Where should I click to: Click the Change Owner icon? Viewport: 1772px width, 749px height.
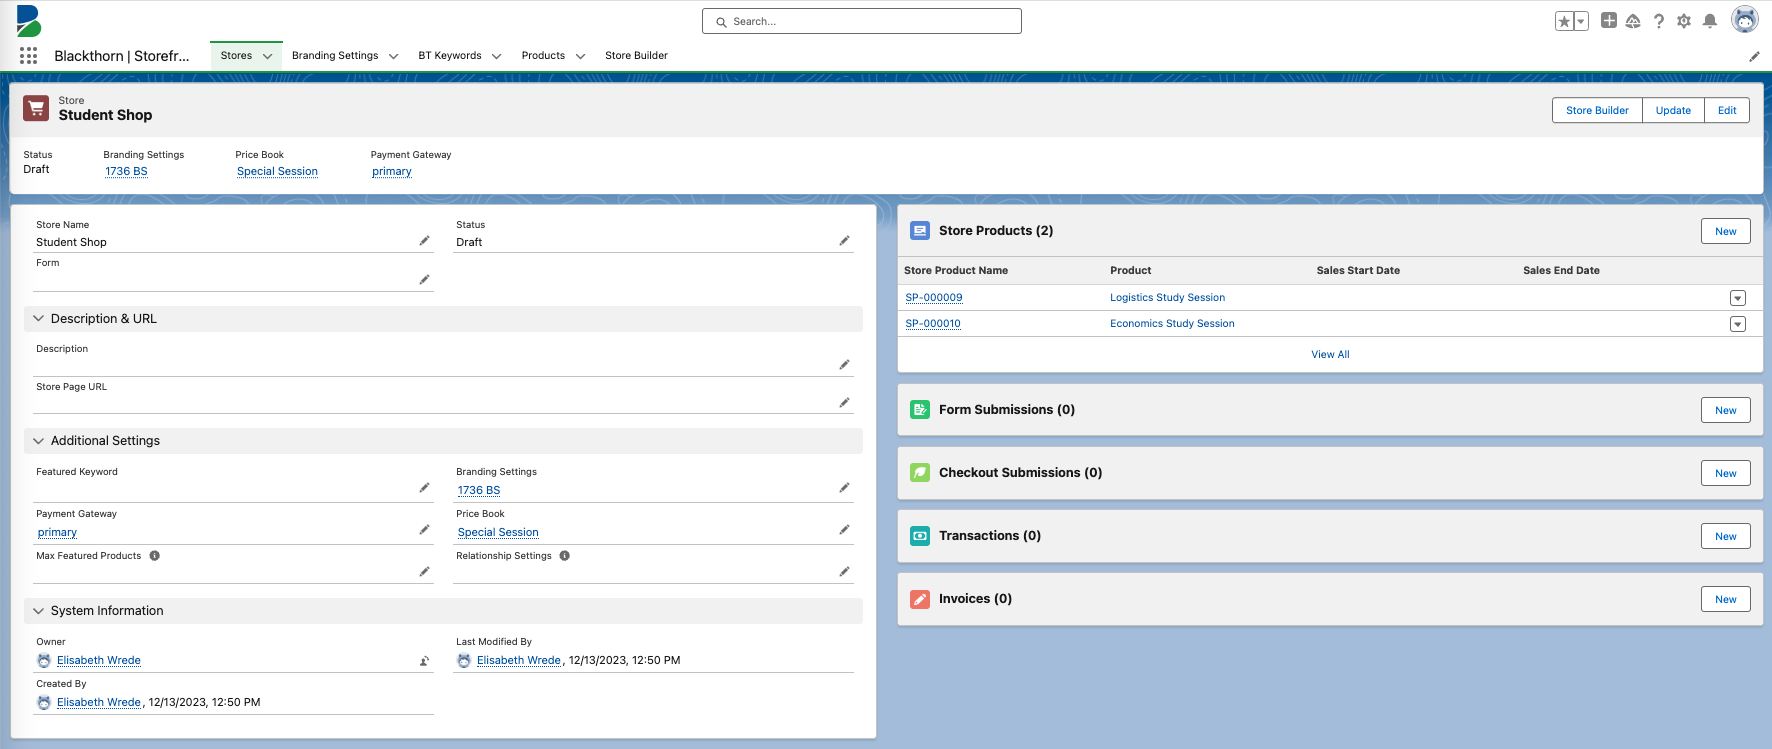point(424,661)
